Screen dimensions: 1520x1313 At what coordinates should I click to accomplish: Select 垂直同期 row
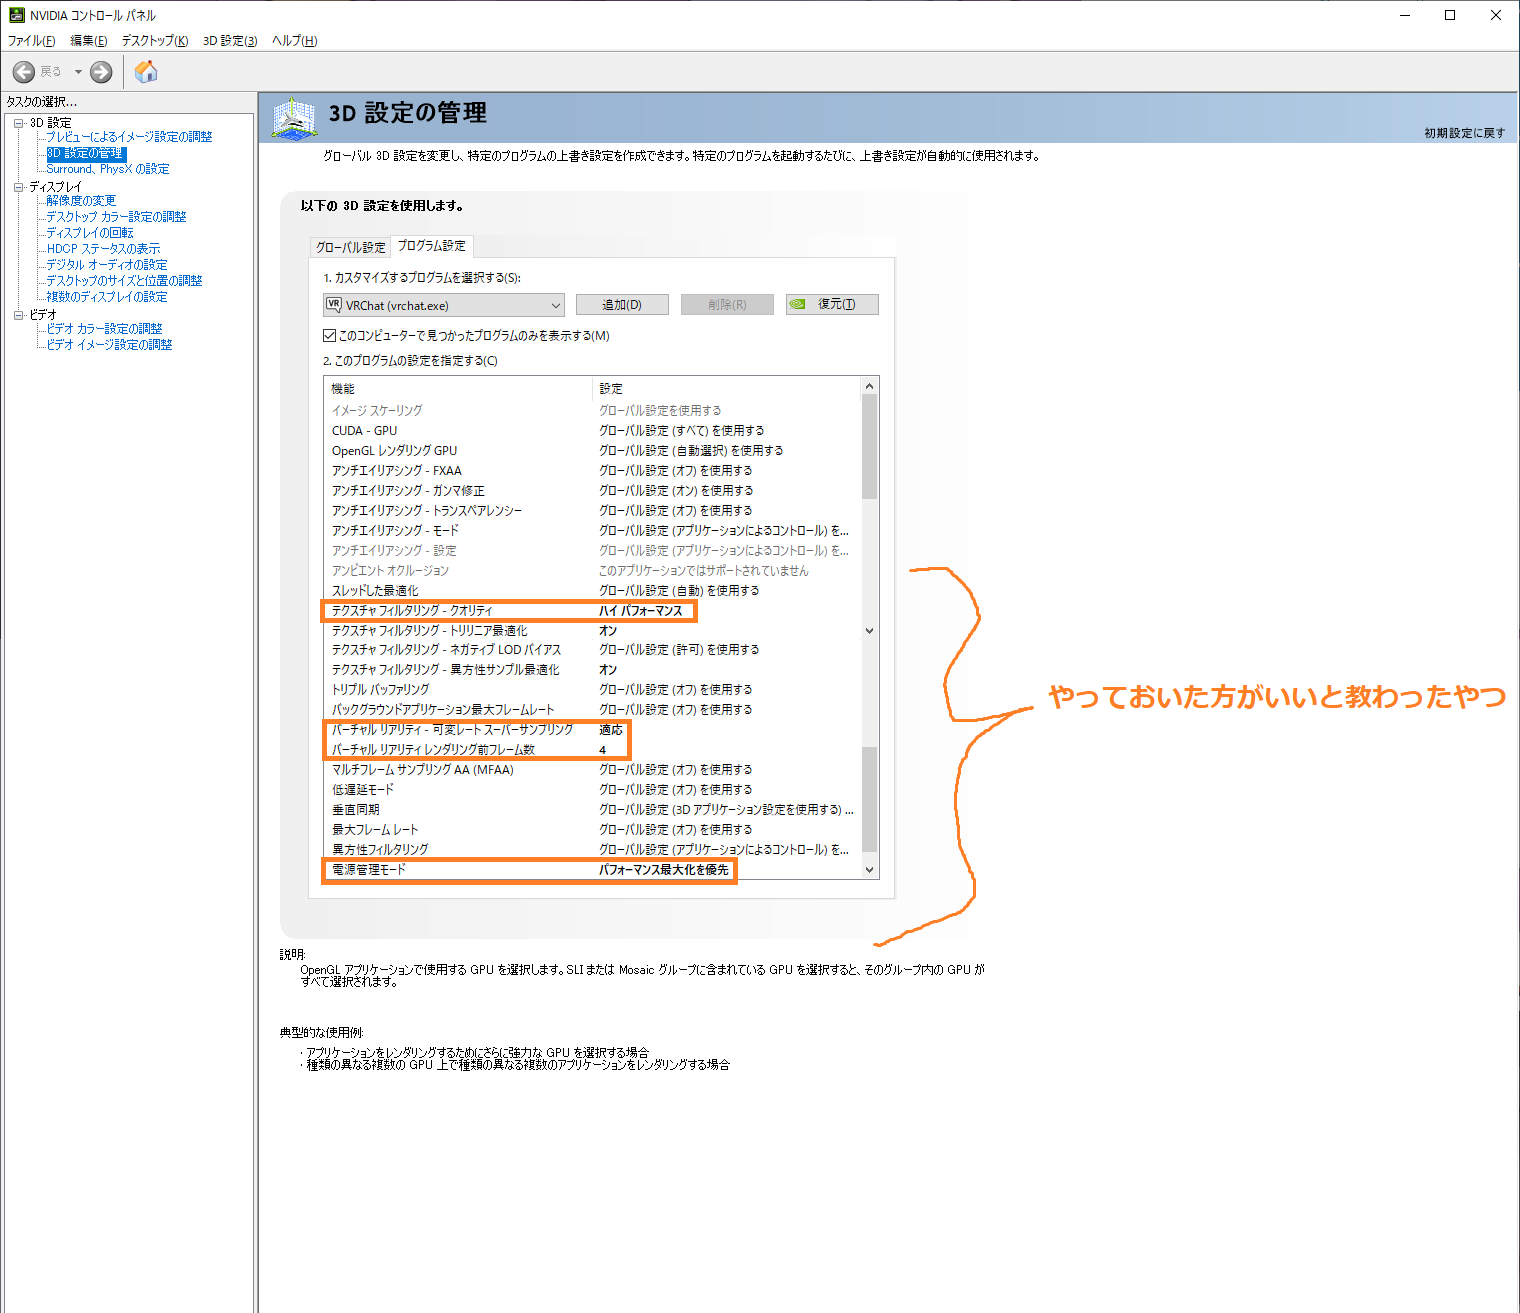592,810
